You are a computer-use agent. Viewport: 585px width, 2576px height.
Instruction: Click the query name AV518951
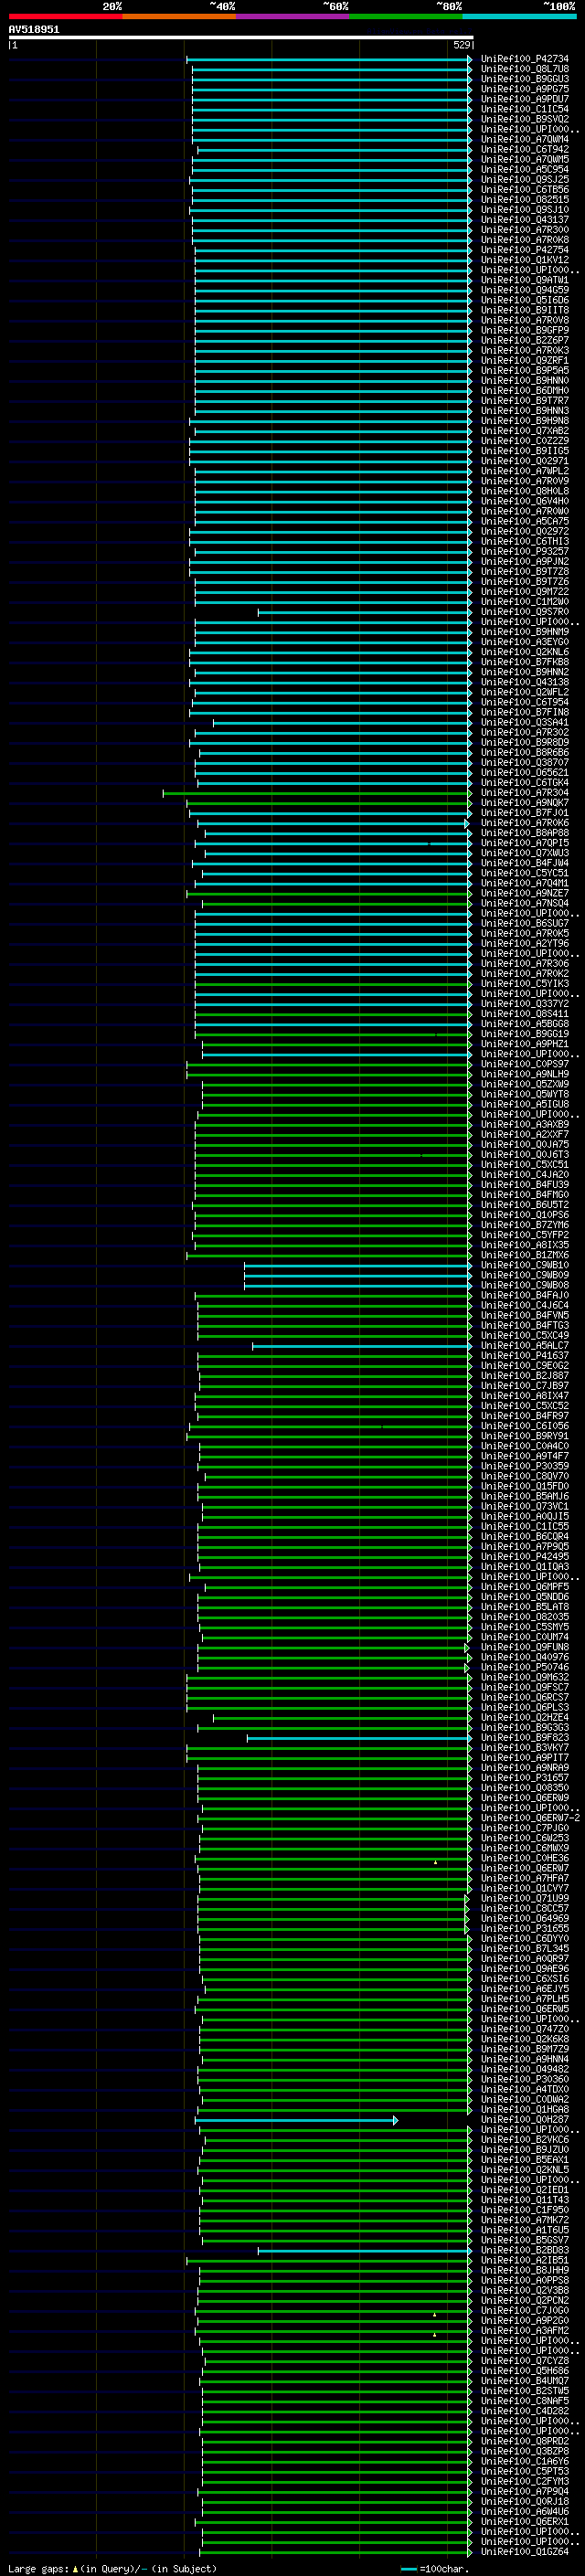[x=34, y=30]
